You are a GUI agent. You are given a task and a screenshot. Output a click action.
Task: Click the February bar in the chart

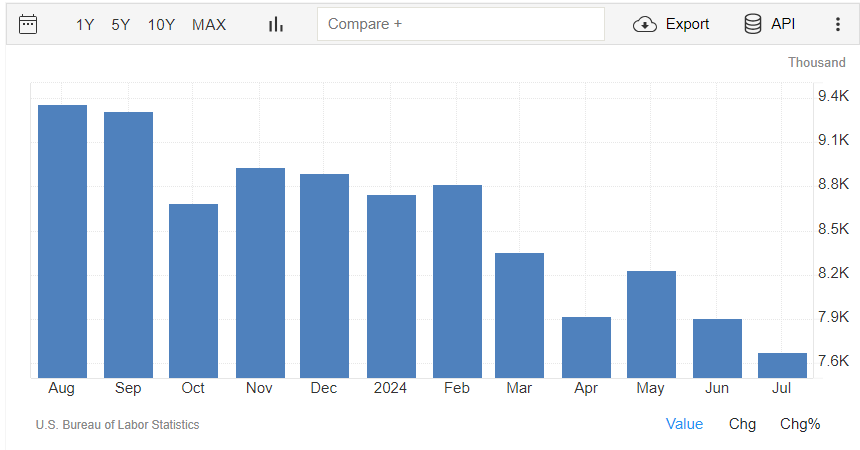click(x=457, y=282)
